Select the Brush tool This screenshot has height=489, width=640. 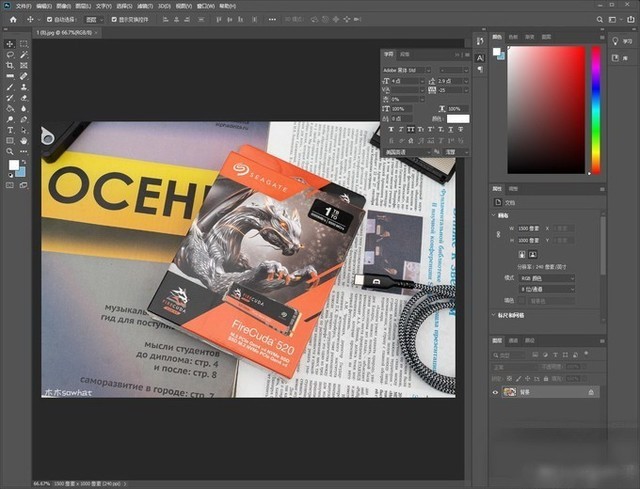click(x=10, y=87)
